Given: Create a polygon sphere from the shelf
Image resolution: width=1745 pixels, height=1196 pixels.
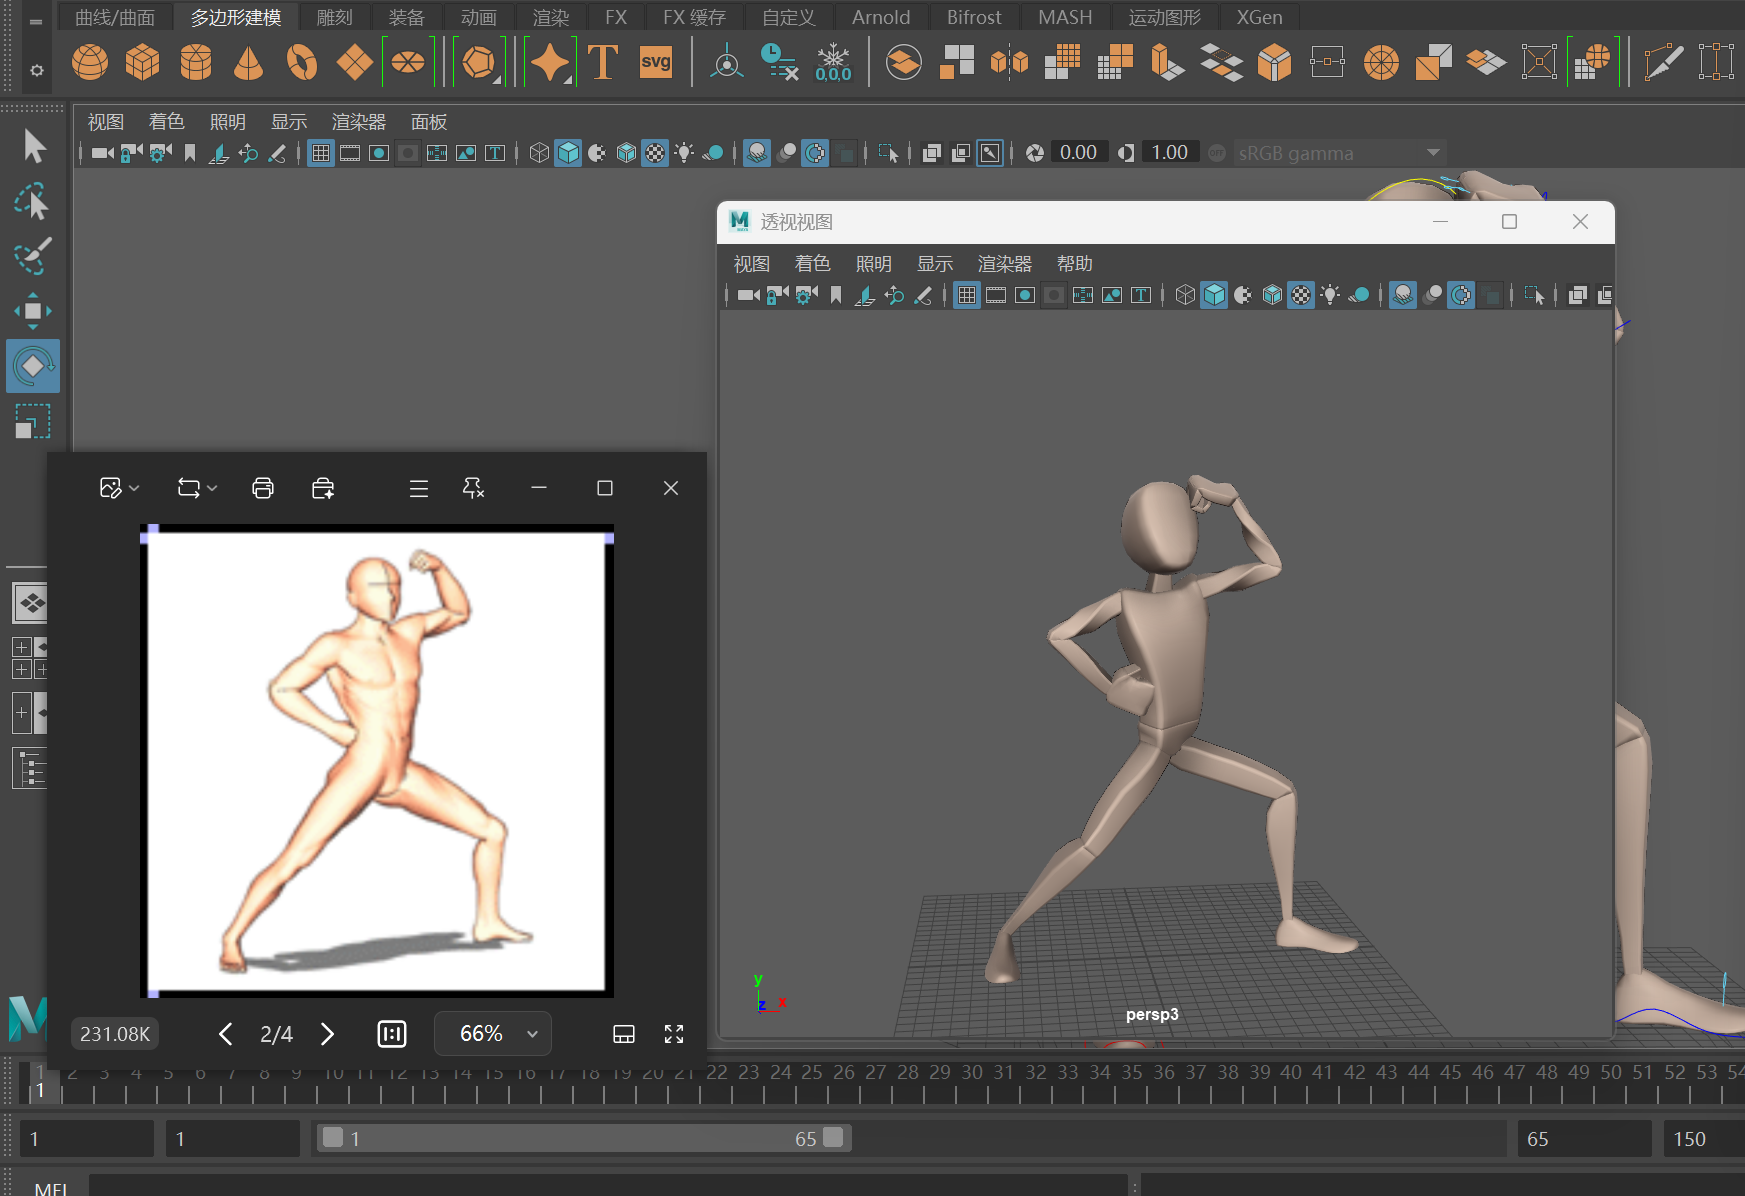Looking at the screenshot, I should pos(90,62).
